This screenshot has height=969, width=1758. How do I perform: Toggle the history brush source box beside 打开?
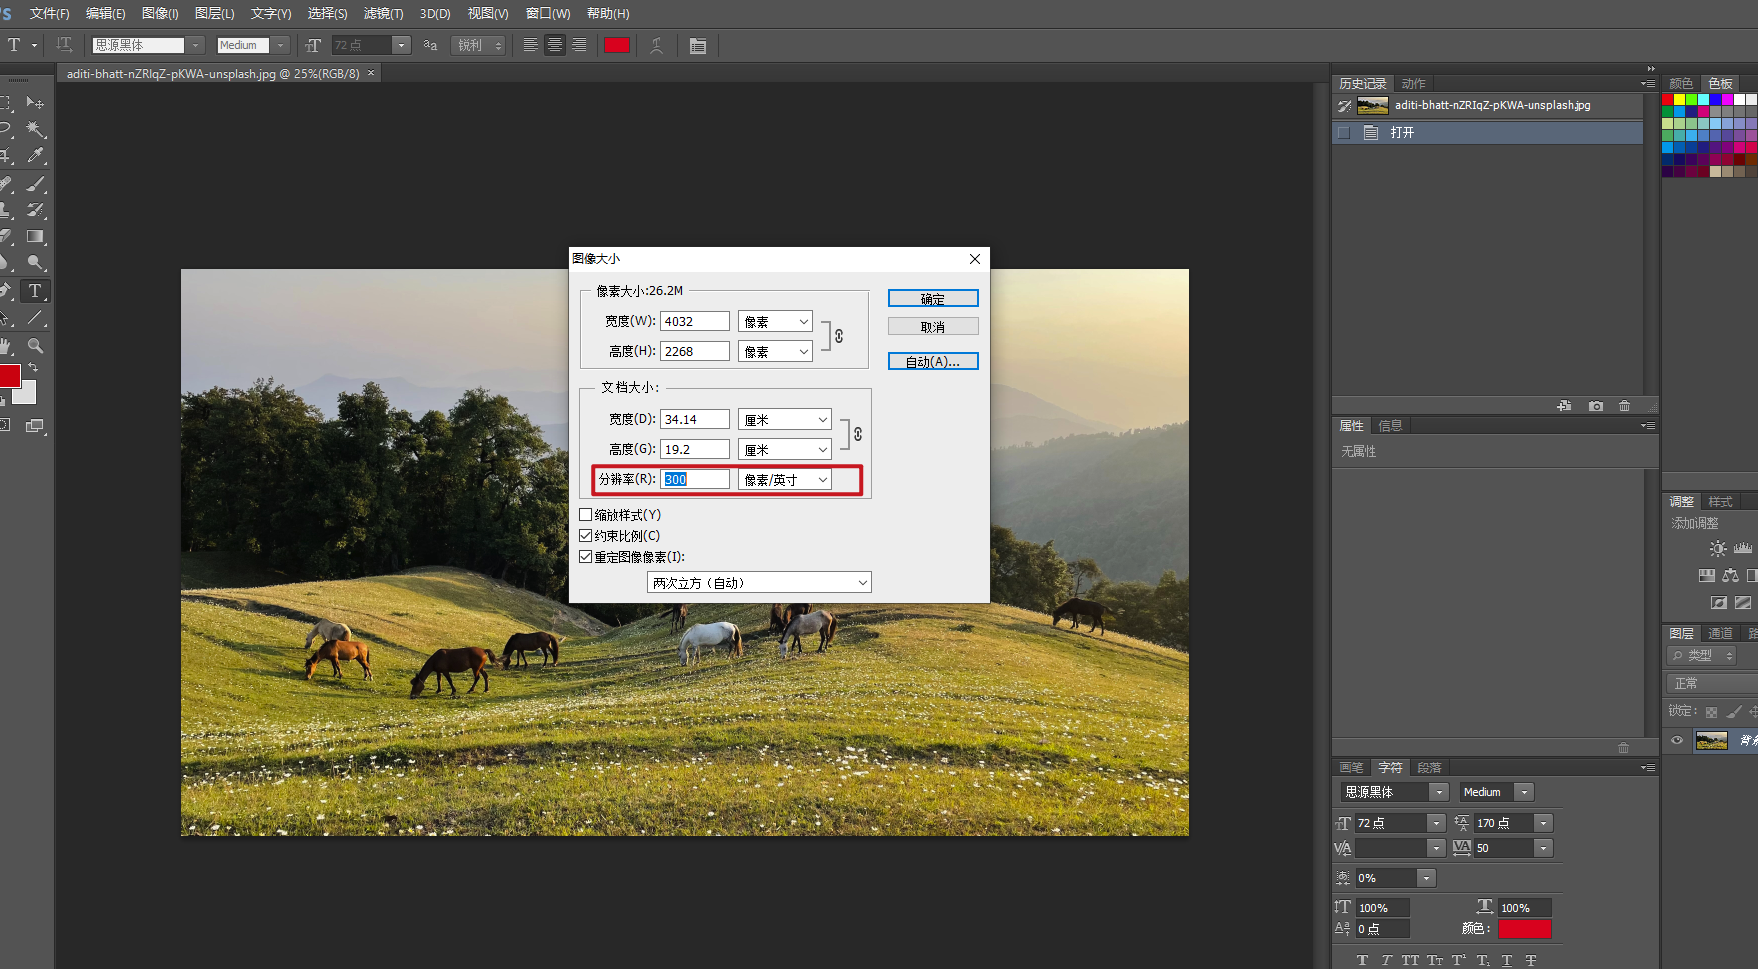[1344, 133]
